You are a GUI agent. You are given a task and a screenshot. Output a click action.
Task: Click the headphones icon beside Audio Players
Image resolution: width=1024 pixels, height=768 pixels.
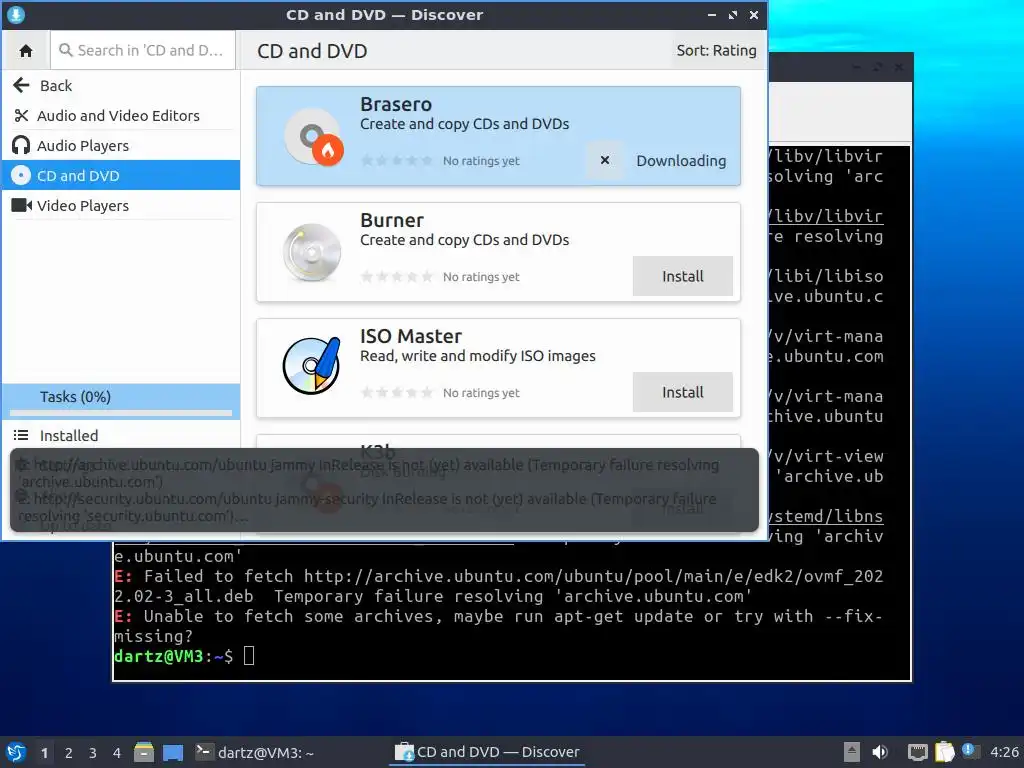(x=21, y=146)
